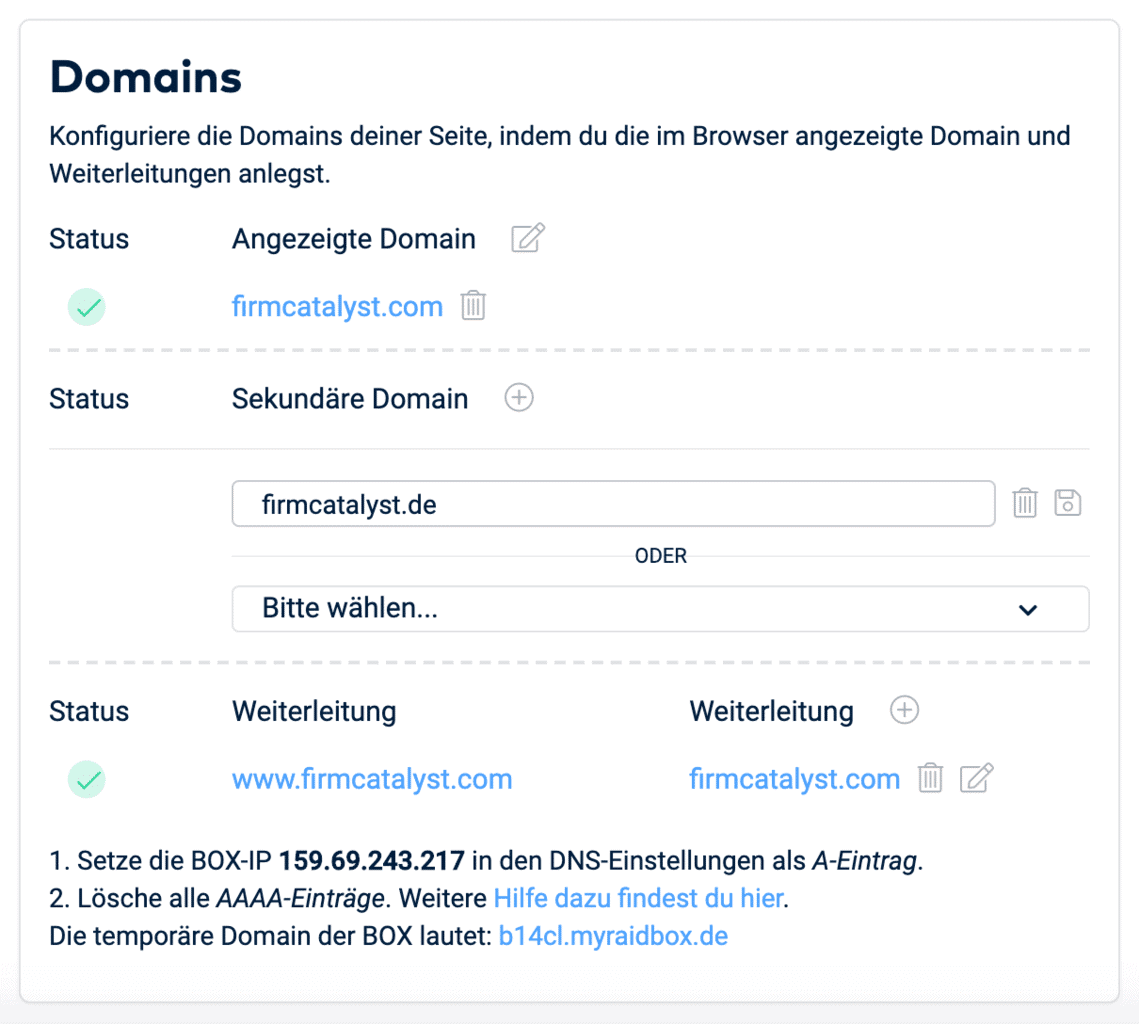This screenshot has height=1024, width=1139.
Task: Select the Sekundäre Domain section label
Action: (350, 398)
